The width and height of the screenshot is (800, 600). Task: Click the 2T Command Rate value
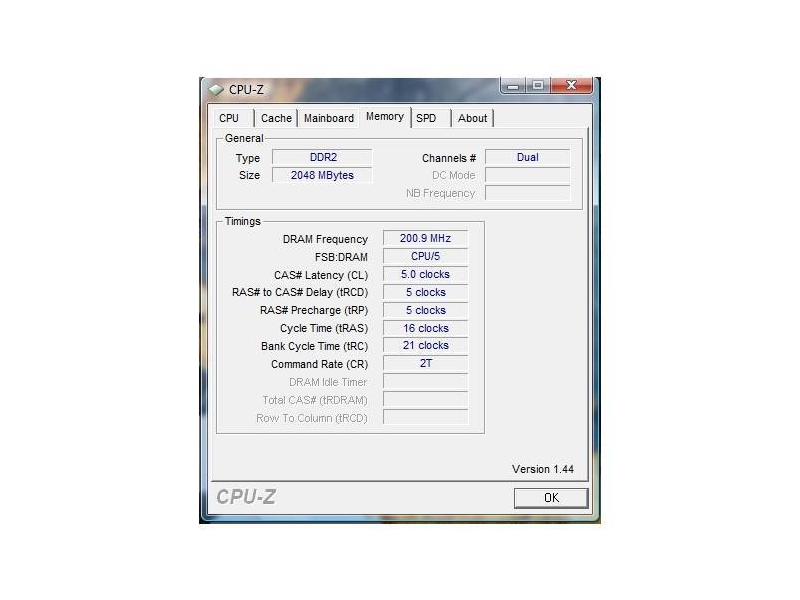click(426, 363)
